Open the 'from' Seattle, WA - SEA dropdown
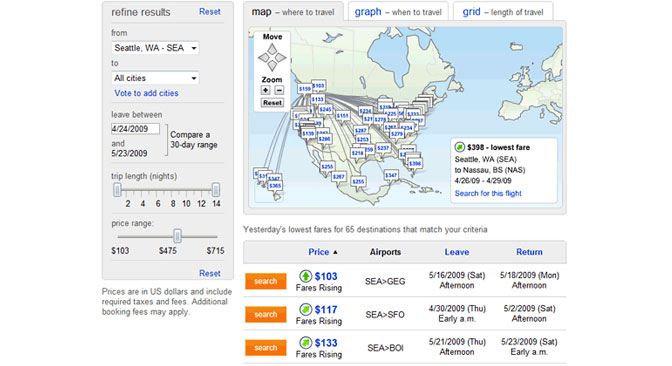The width and height of the screenshot is (672, 366). click(x=155, y=48)
